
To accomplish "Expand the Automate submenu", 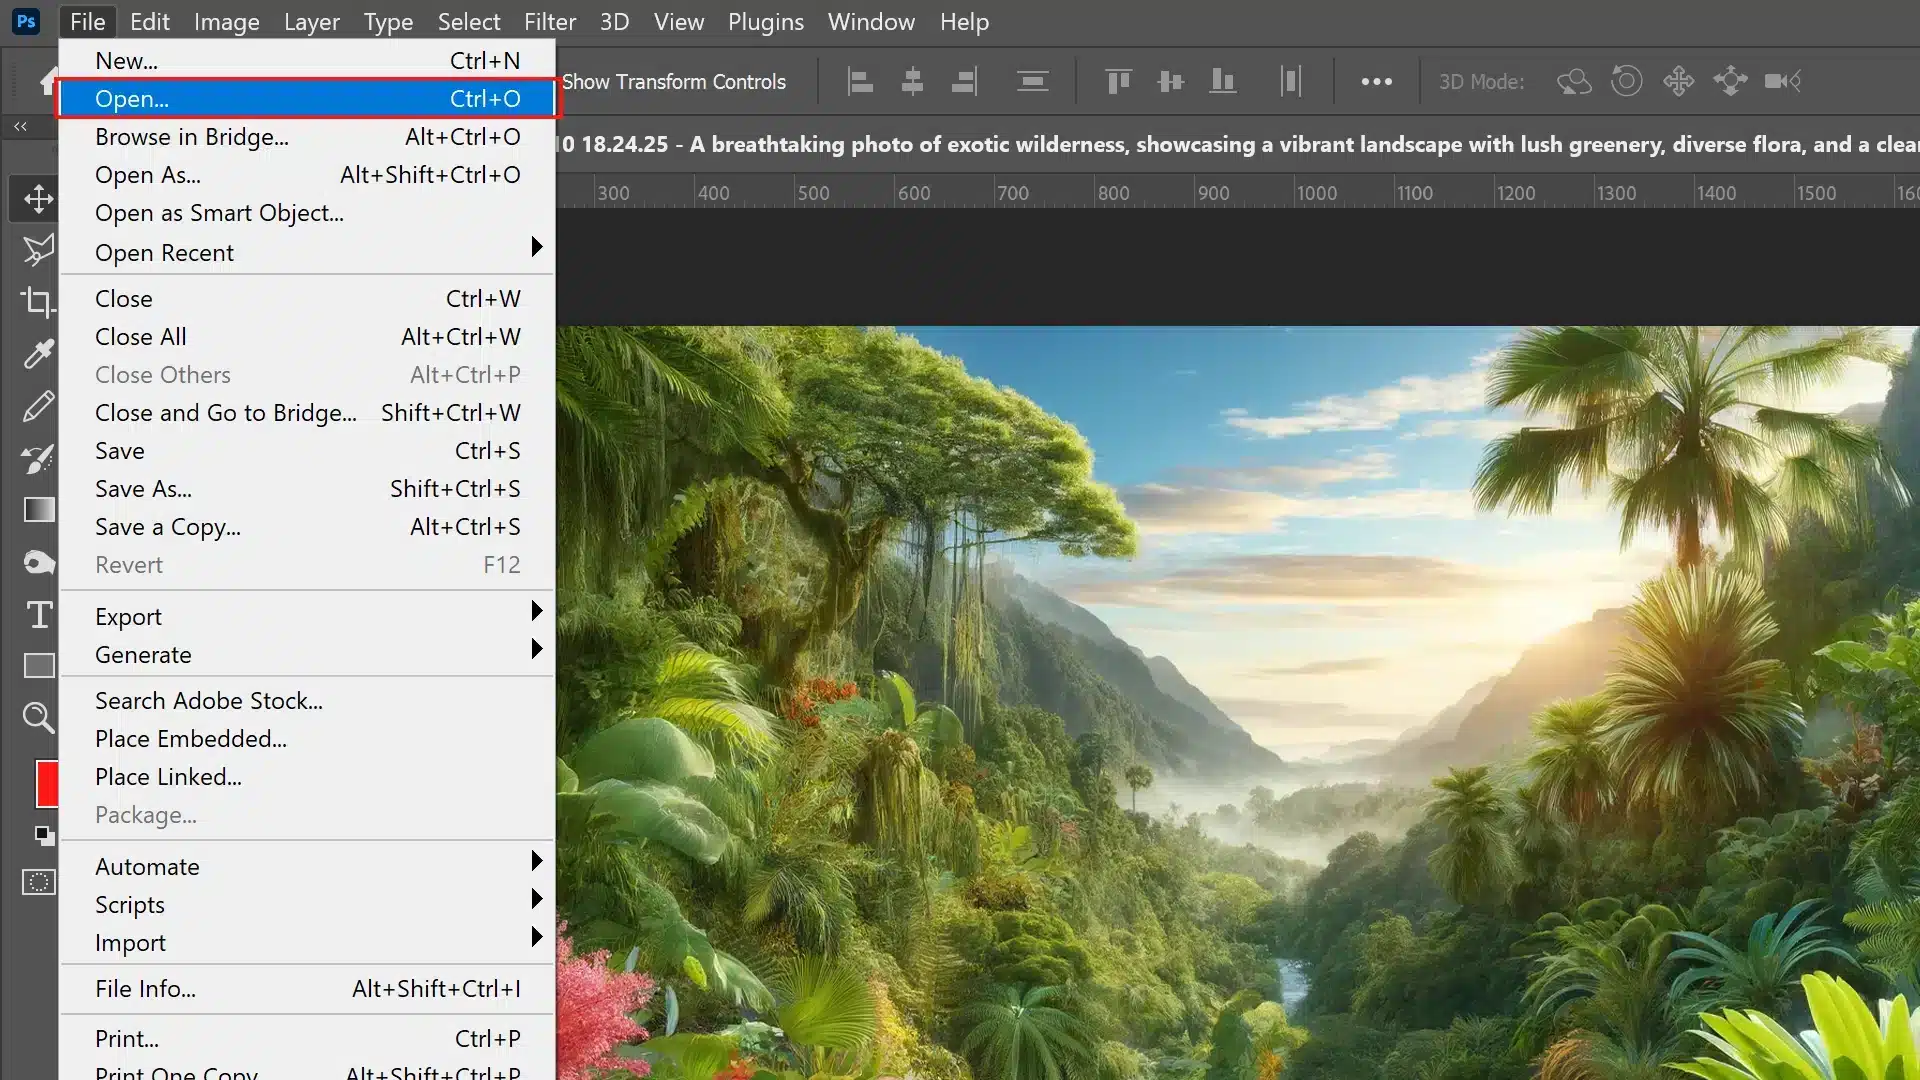I will (x=307, y=866).
